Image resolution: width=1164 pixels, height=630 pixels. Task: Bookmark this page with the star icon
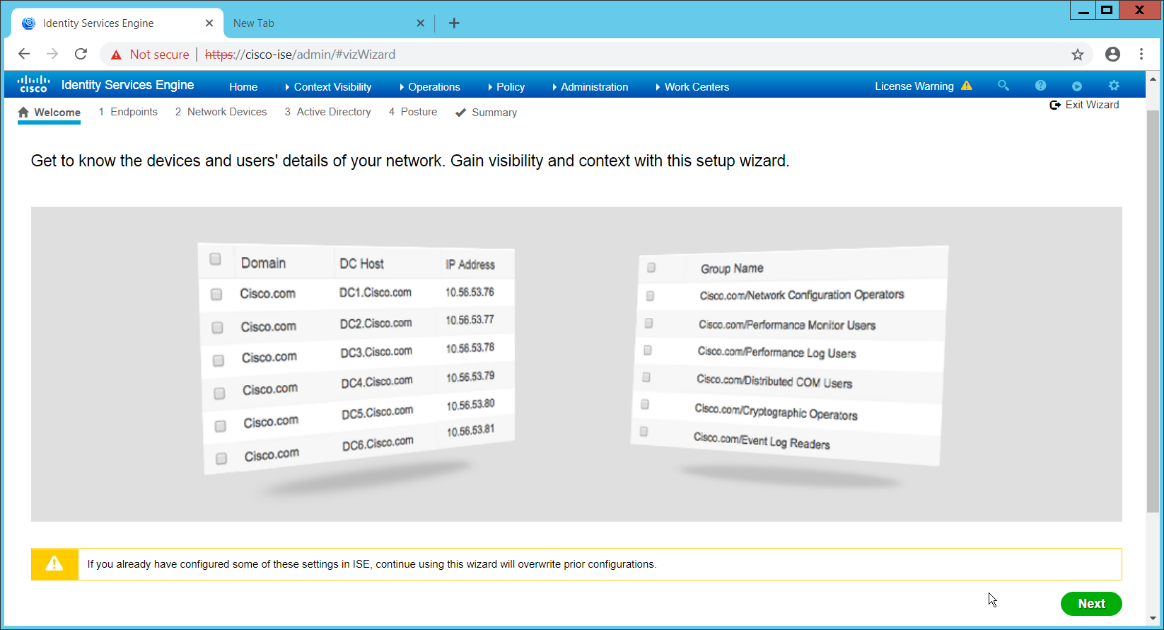pos(1077,54)
